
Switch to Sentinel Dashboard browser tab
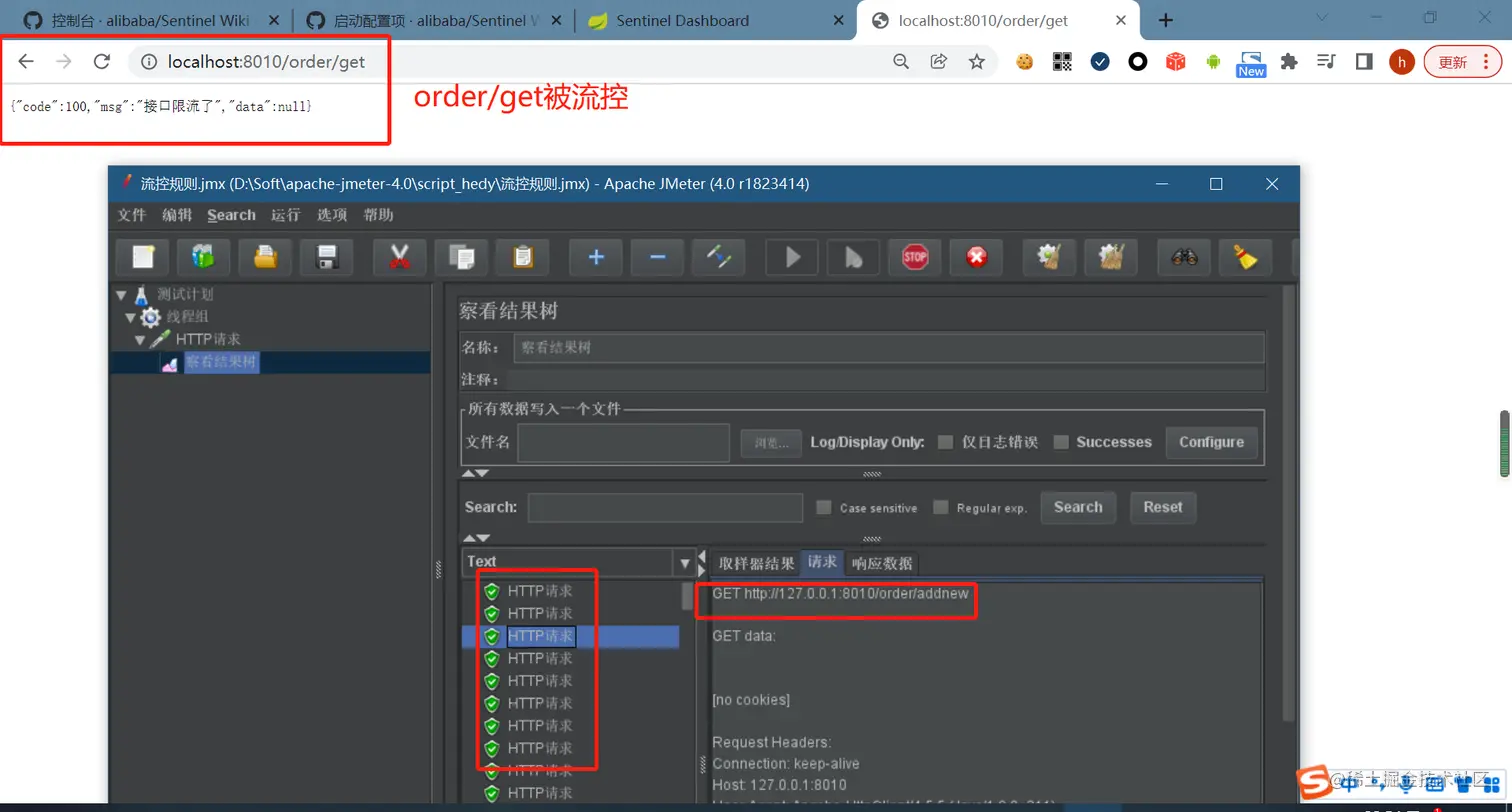click(714, 20)
